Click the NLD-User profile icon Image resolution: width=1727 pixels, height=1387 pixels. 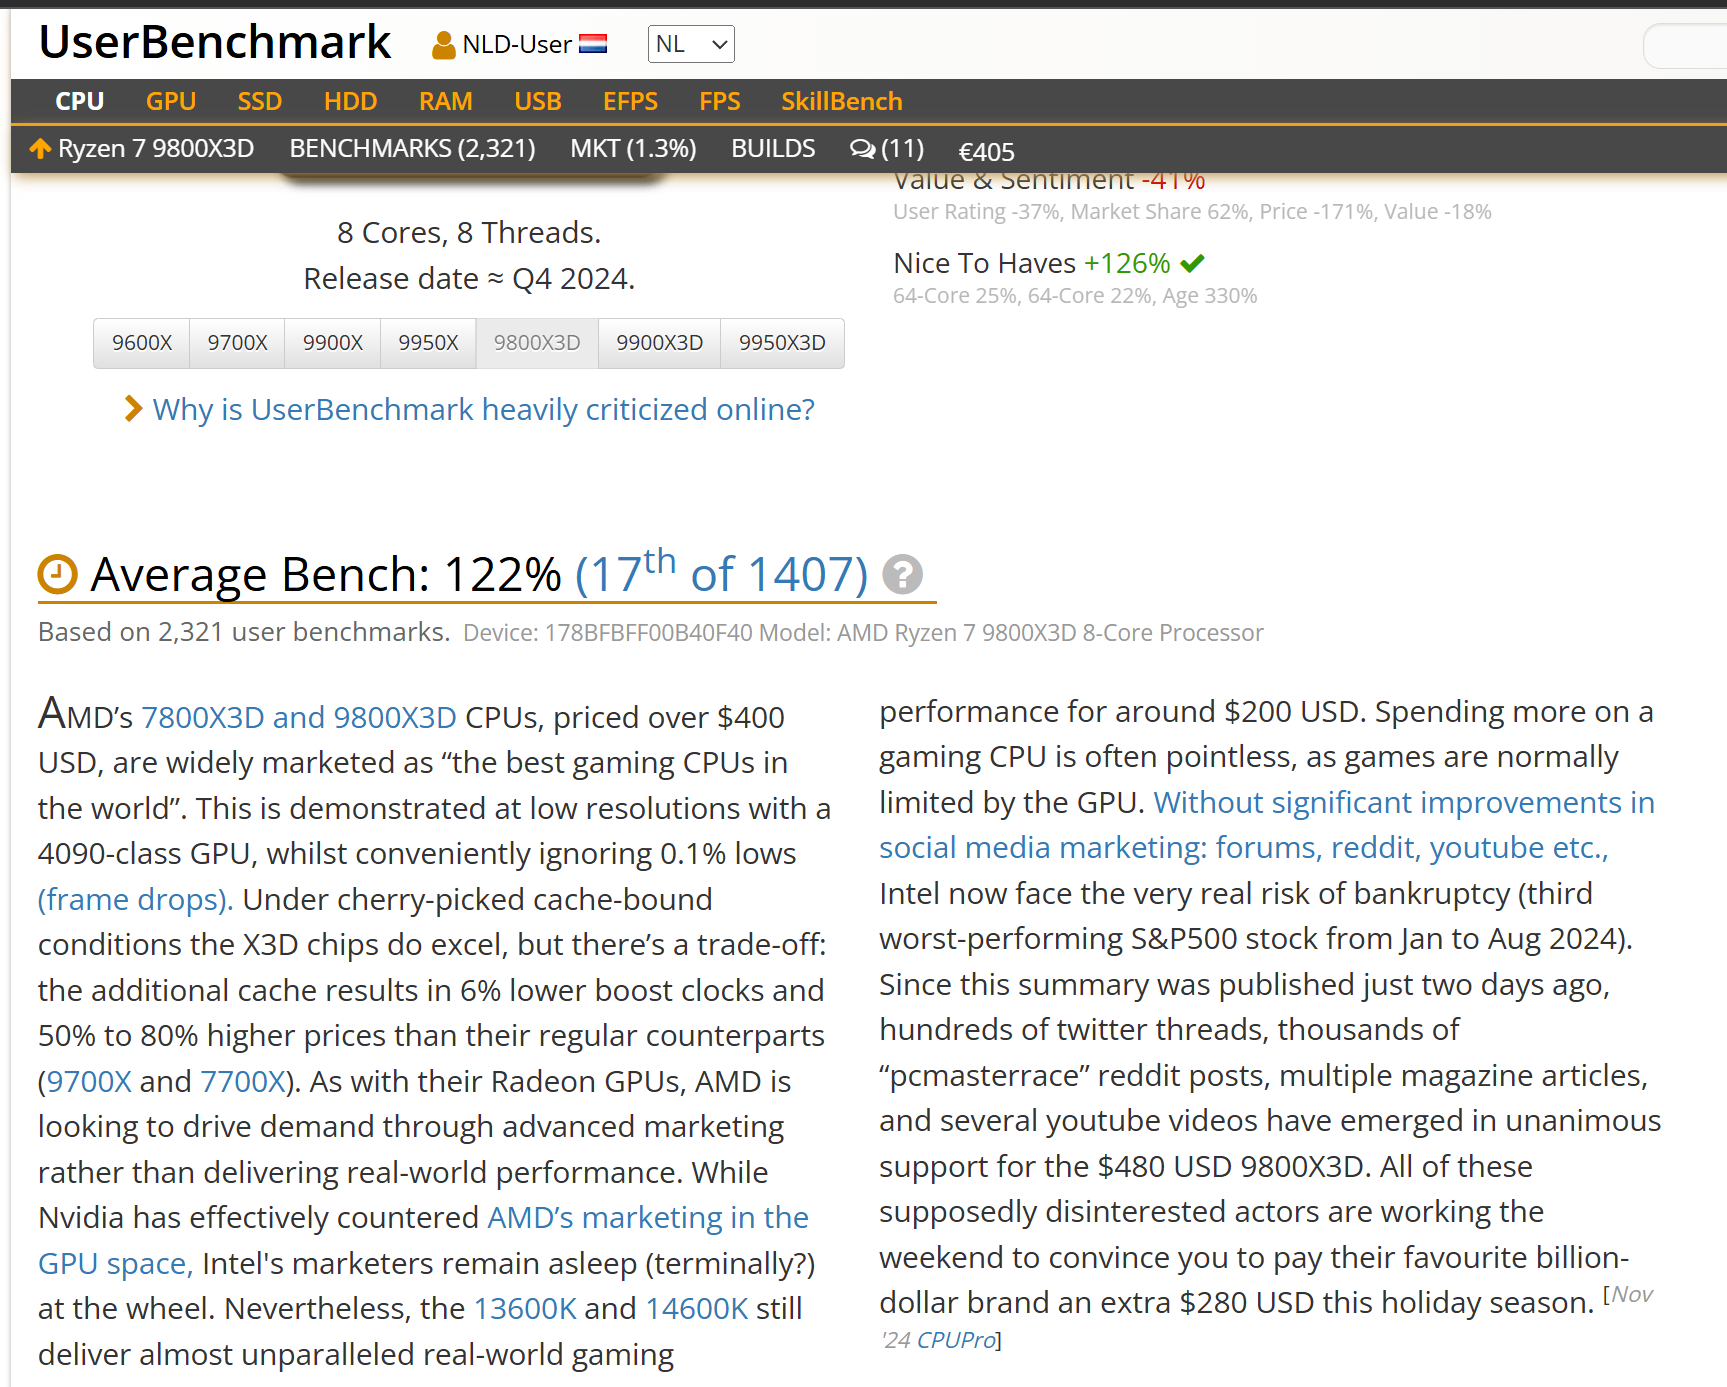pos(443,45)
